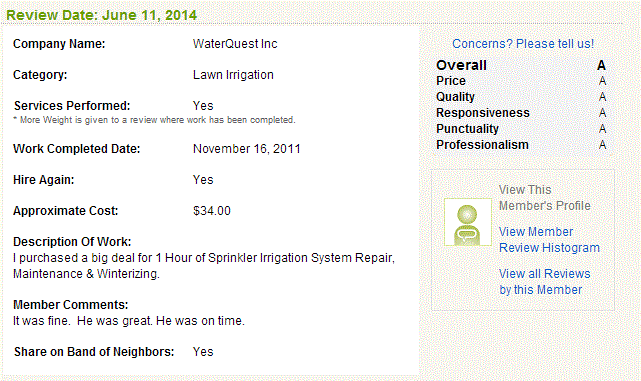
Task: Open View Member Review Histogram link
Action: (x=549, y=240)
